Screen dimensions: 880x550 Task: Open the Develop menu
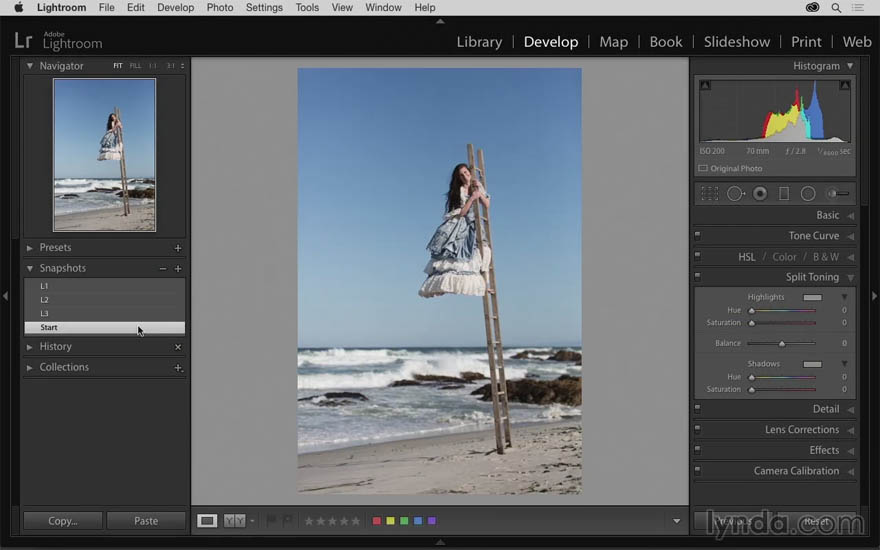176,7
